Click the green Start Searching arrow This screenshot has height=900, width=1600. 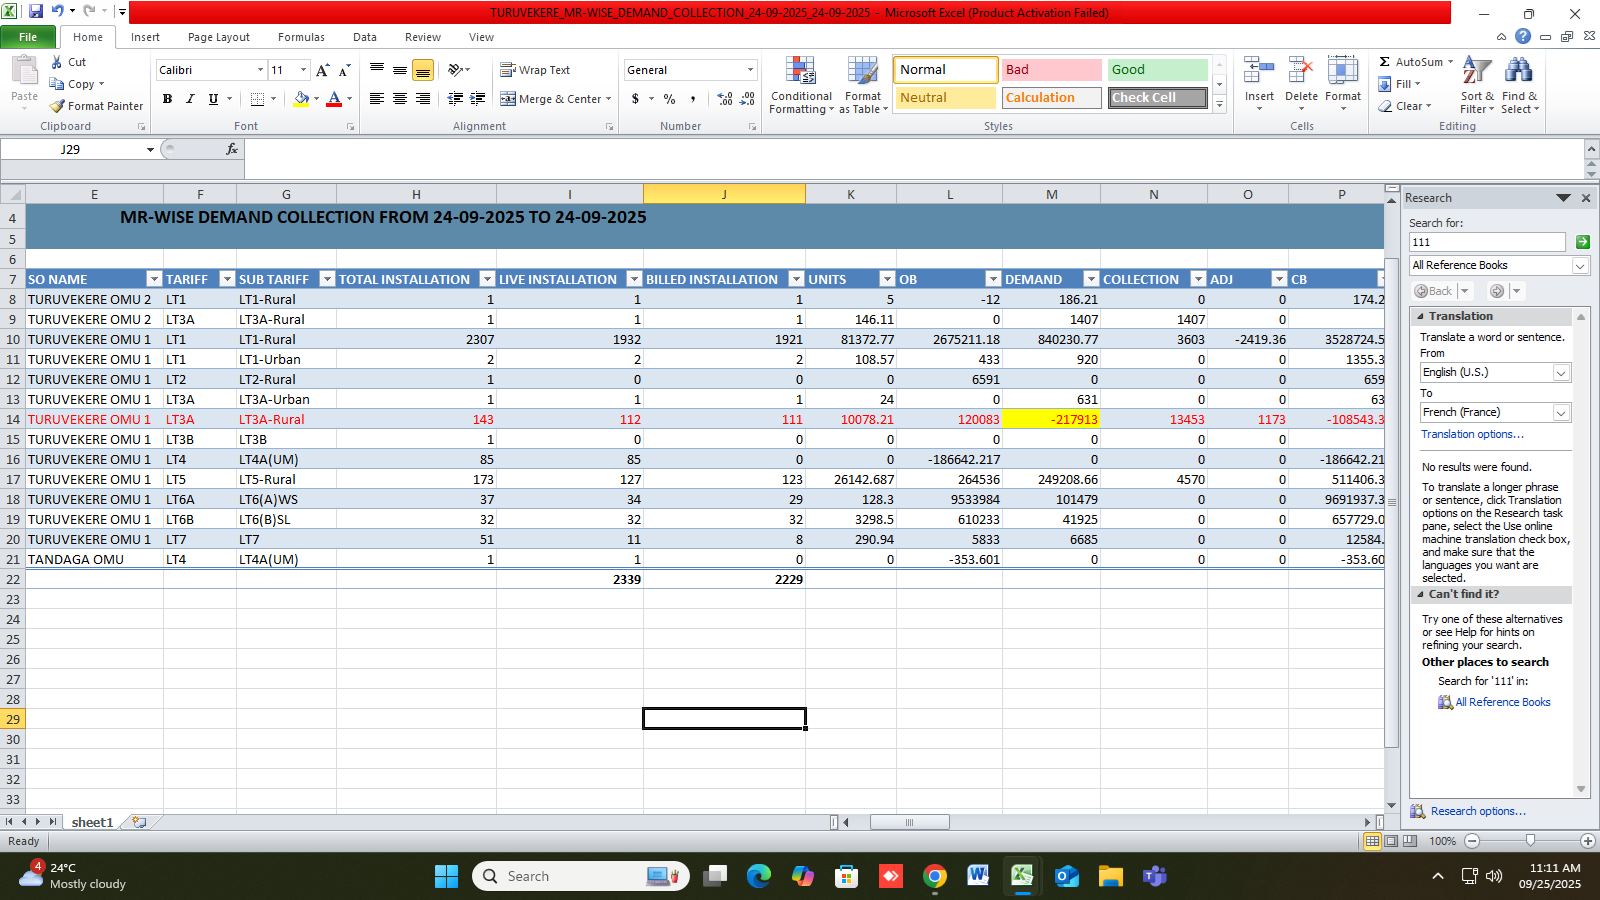pos(1582,242)
